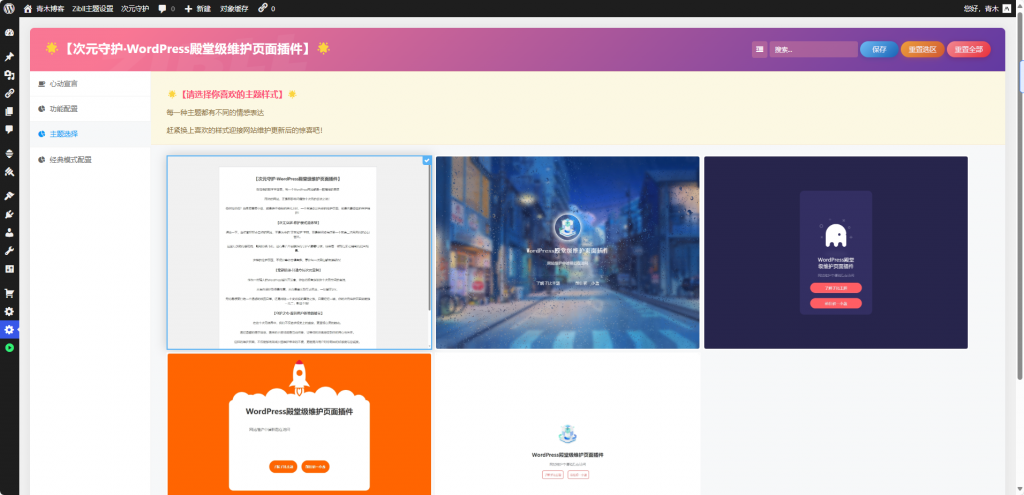Select the dark blurred street theme
The image size is (1024, 495).
tap(567, 252)
